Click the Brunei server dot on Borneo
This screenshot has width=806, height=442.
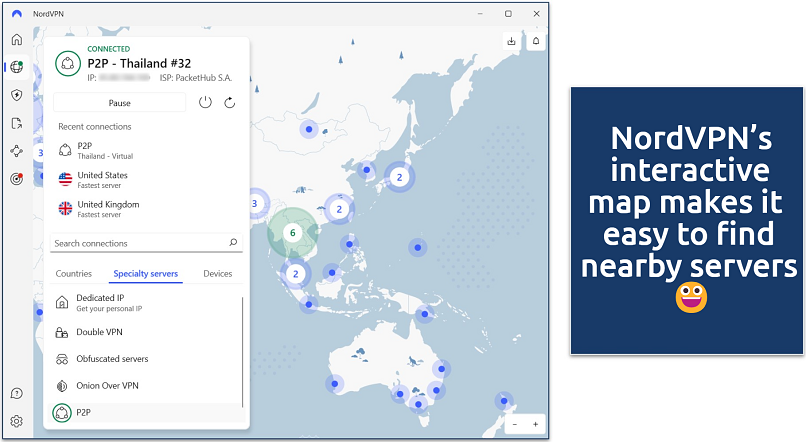point(332,272)
